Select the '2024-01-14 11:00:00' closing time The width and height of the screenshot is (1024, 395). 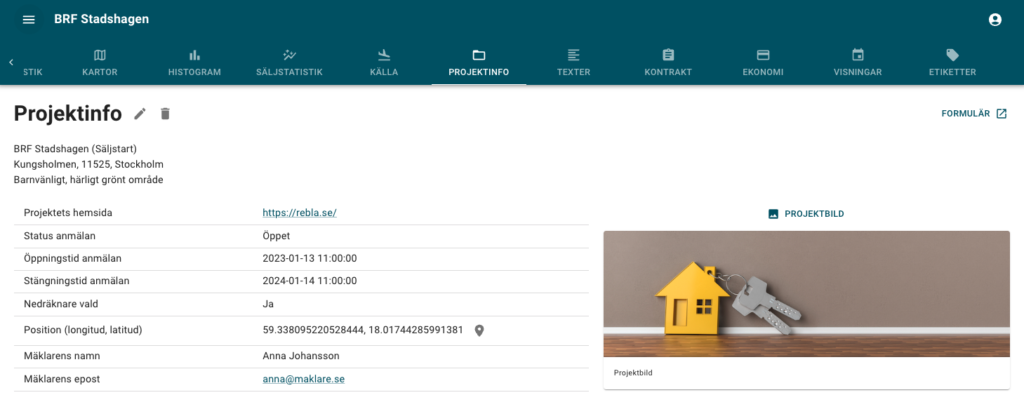310,281
